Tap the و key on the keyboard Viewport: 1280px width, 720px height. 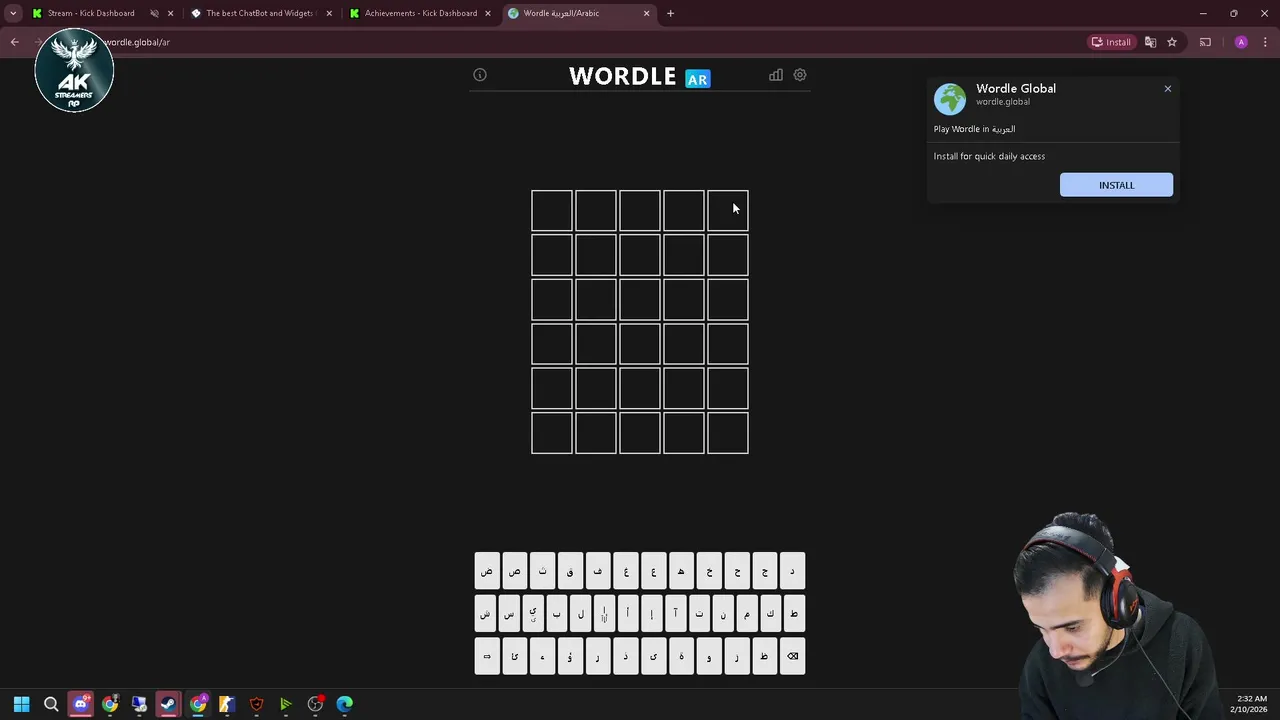pos(709,656)
